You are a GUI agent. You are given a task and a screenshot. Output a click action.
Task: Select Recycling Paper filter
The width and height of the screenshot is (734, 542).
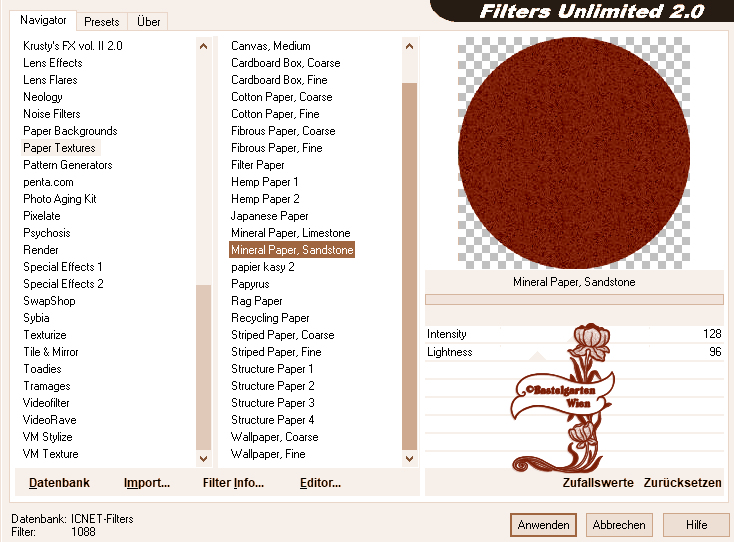point(270,318)
